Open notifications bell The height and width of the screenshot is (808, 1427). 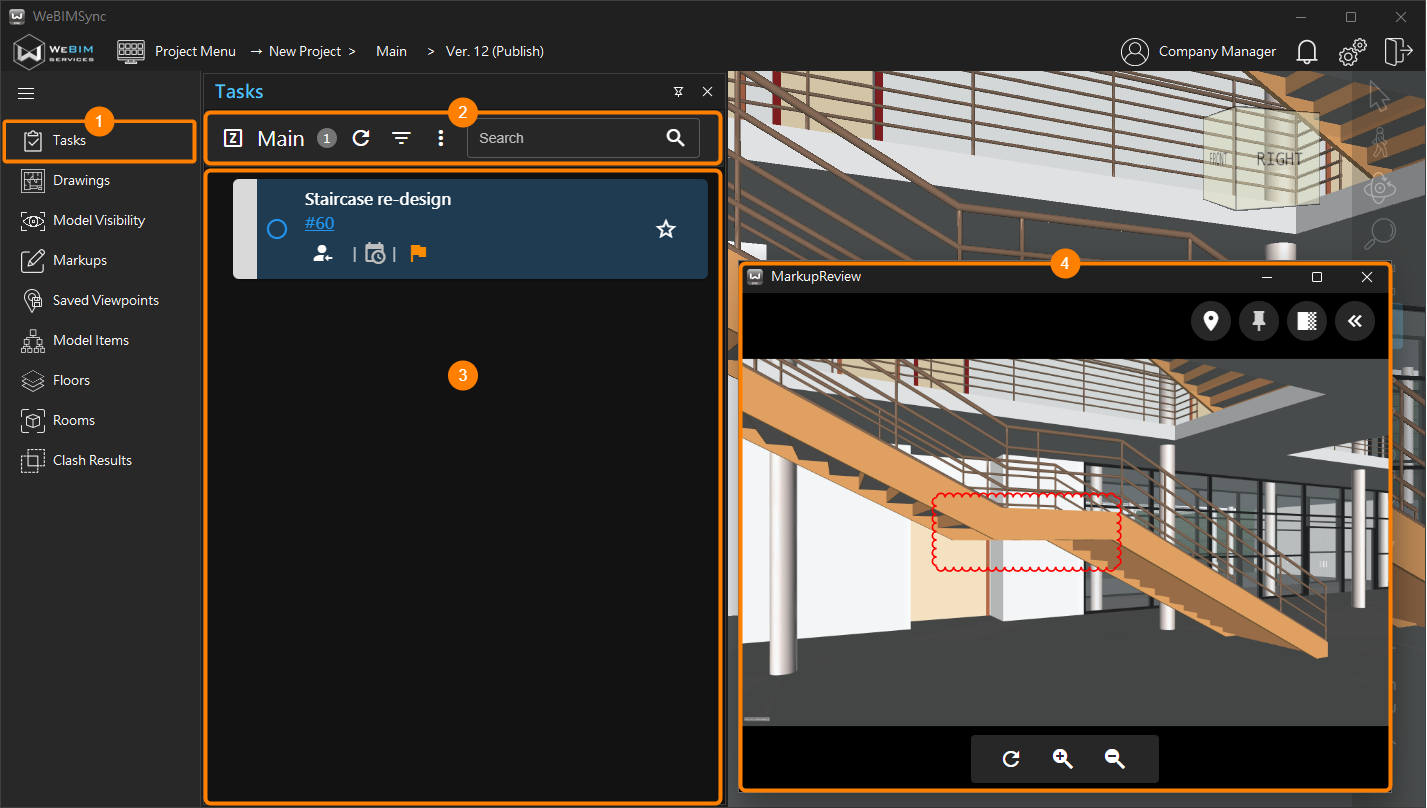1306,52
